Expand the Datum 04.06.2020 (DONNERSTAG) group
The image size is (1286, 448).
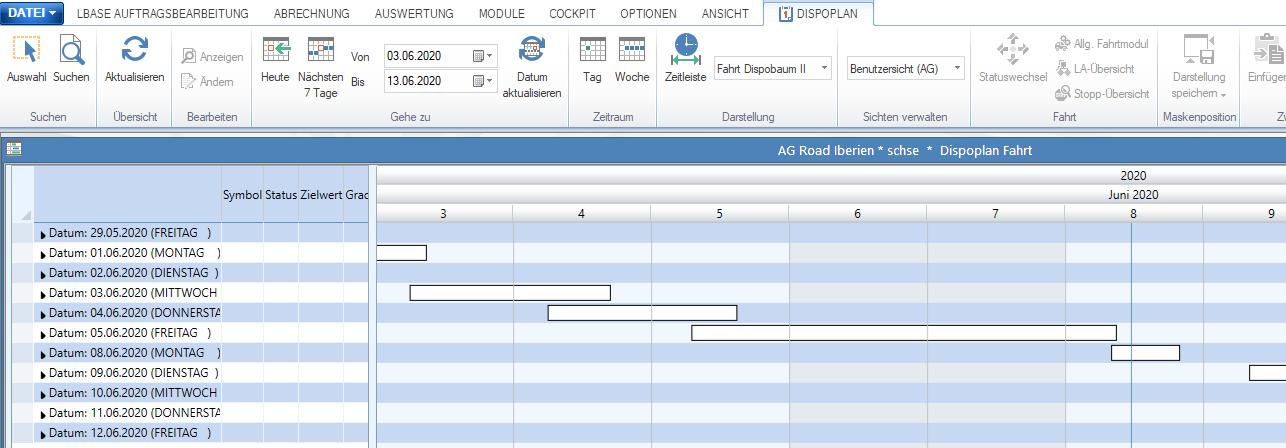point(43,314)
